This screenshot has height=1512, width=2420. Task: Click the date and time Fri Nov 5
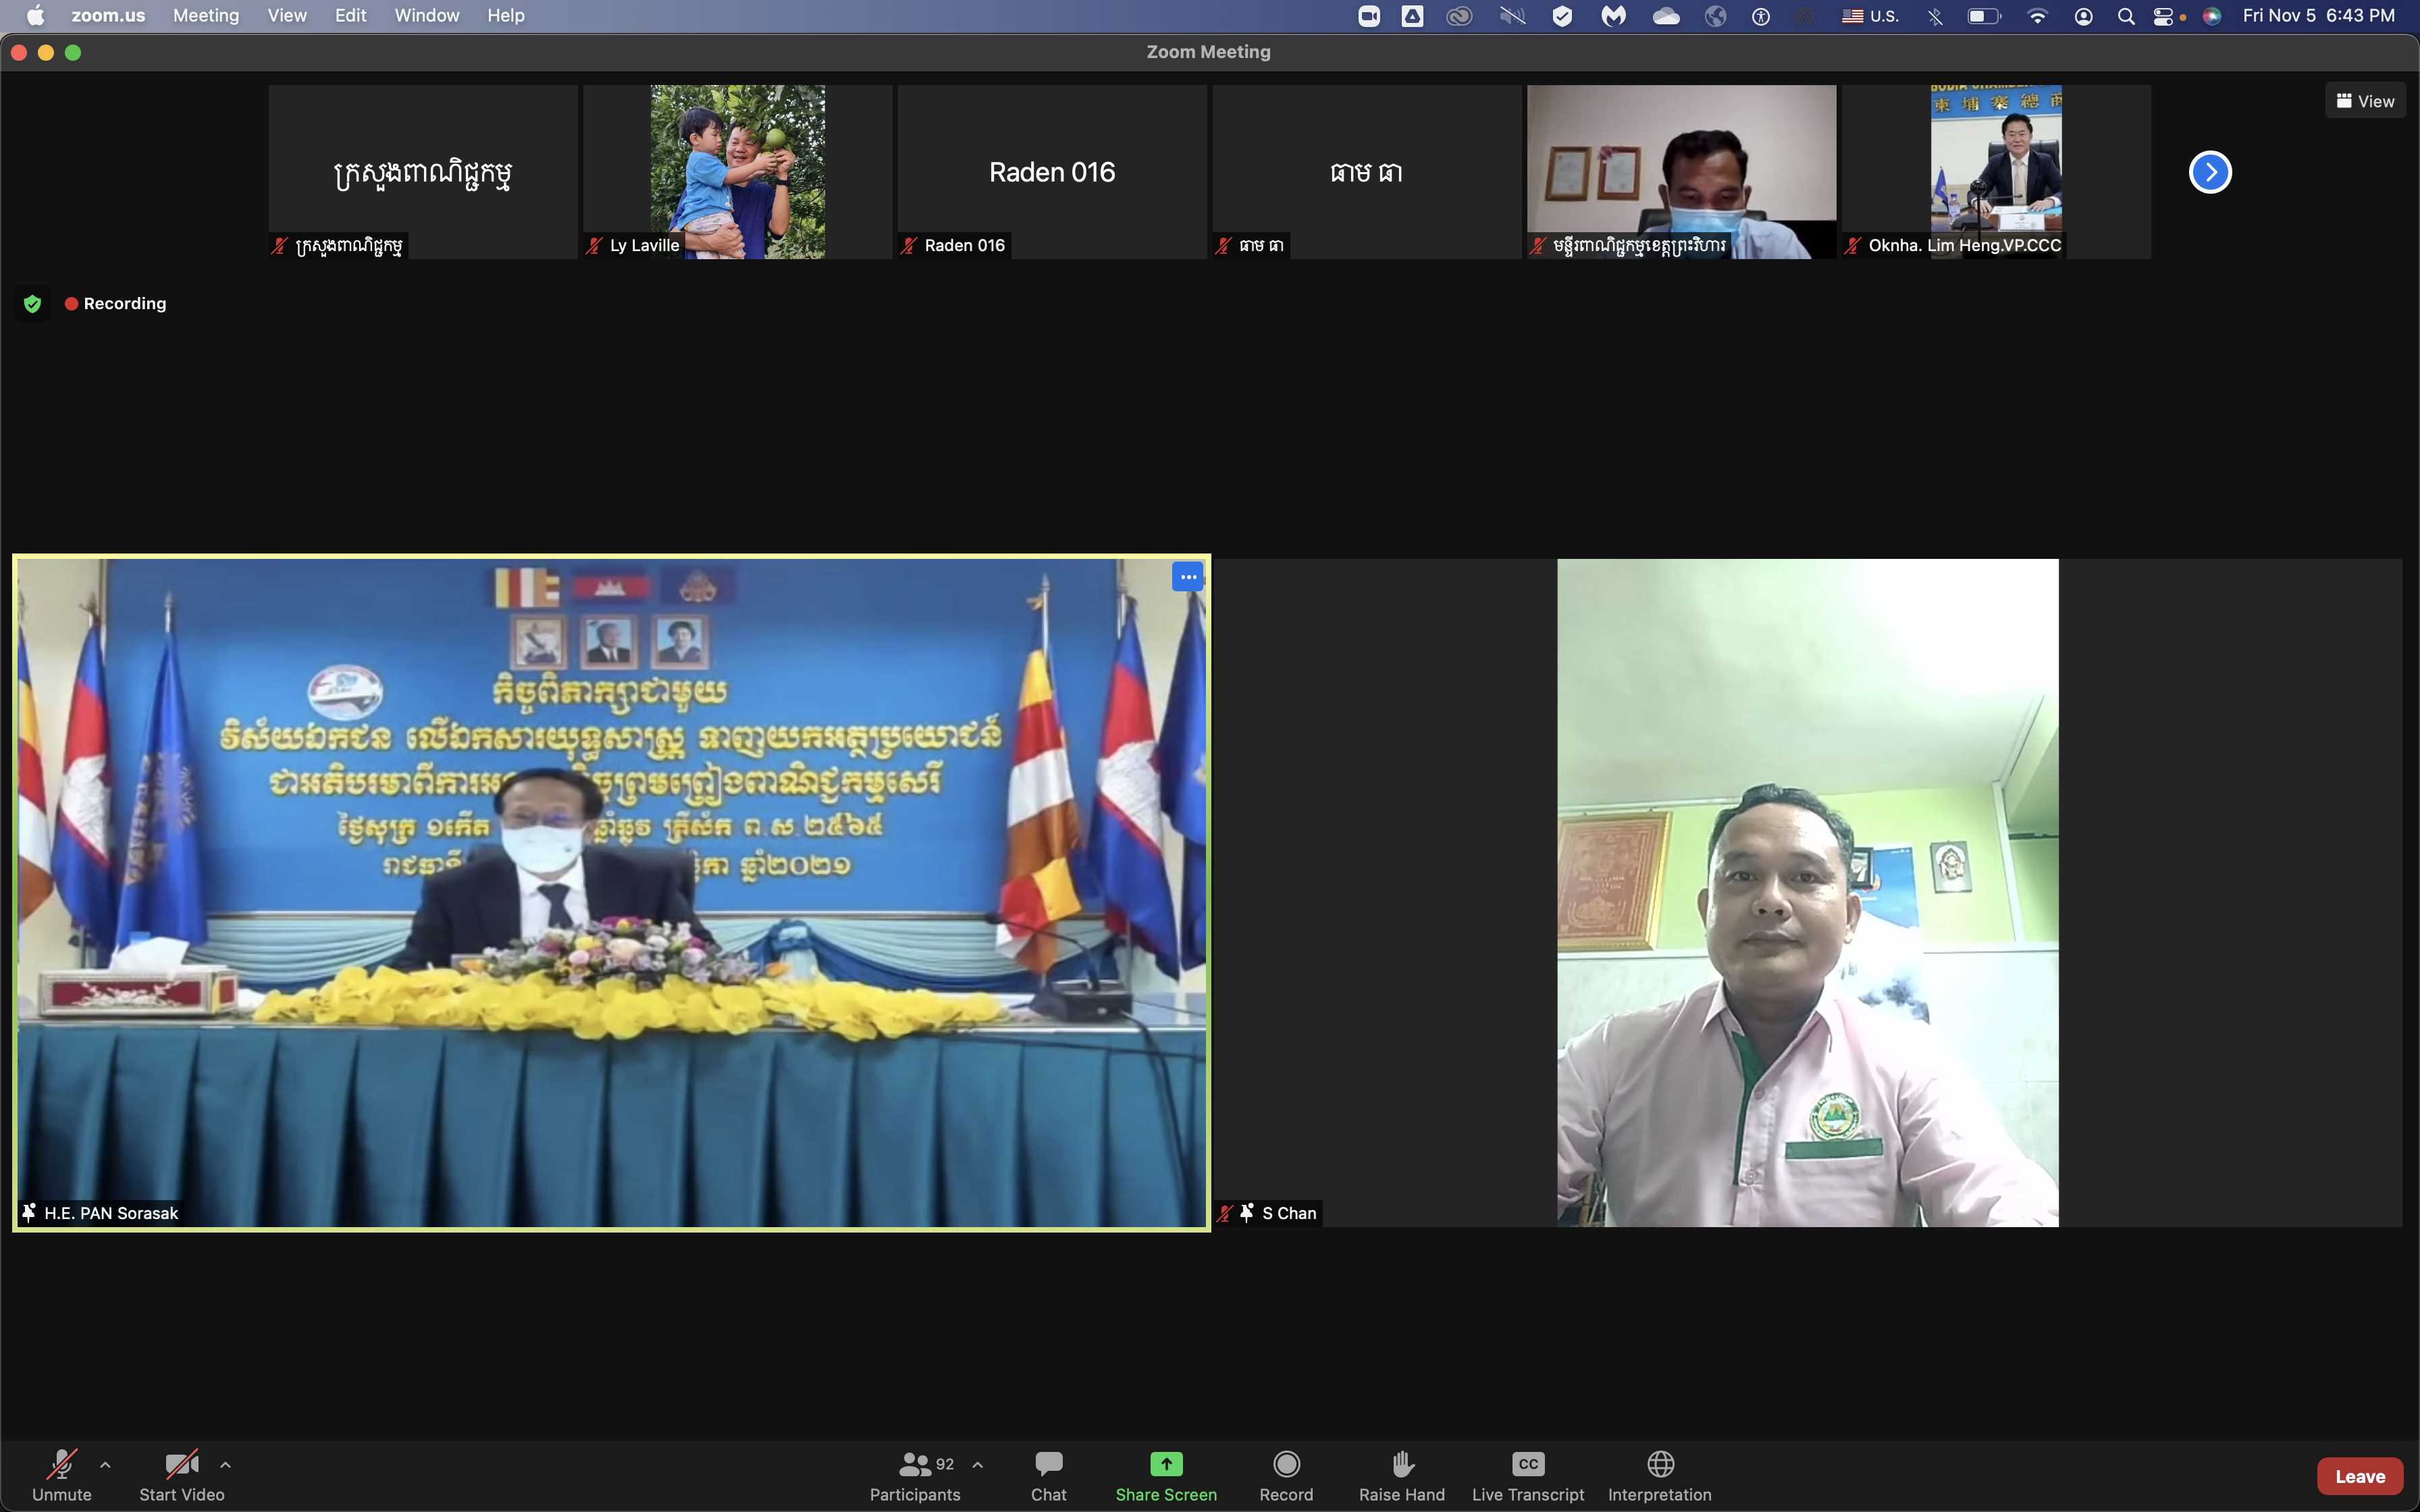[2319, 15]
